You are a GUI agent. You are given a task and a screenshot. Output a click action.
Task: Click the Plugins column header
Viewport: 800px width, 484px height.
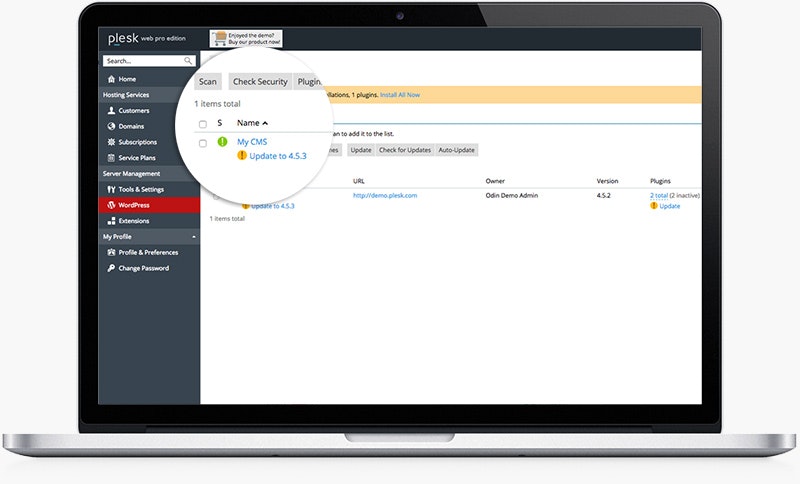coord(660,181)
